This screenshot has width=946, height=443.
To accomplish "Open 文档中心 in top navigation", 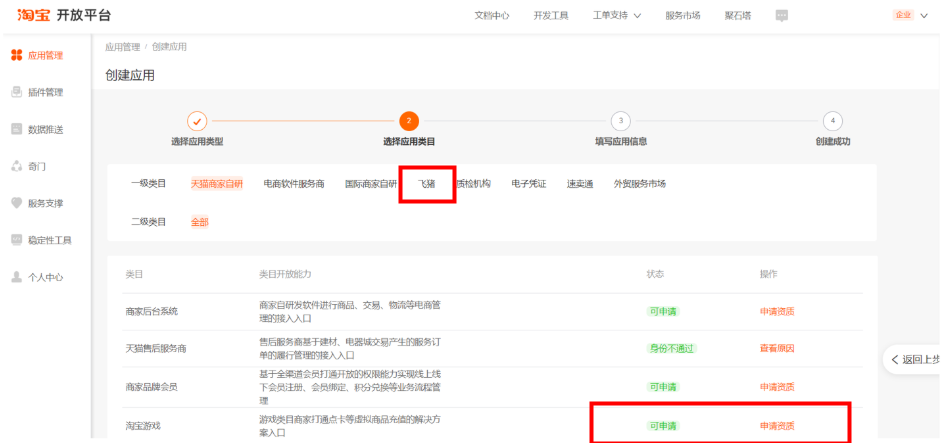I will click(492, 16).
